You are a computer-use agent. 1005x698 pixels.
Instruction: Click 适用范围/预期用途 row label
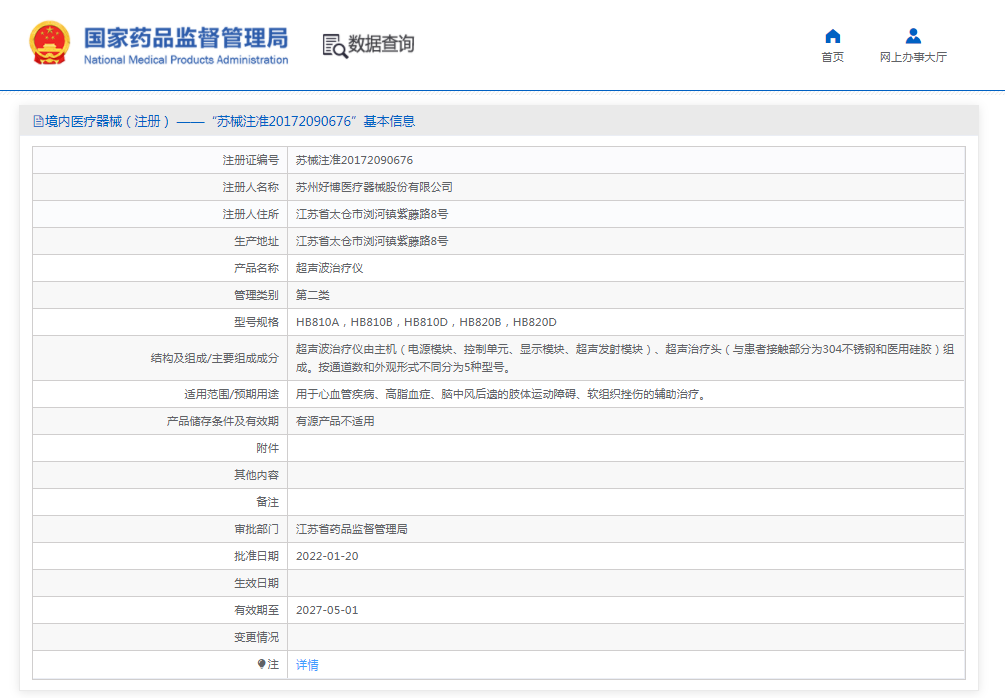pyautogui.click(x=232, y=394)
